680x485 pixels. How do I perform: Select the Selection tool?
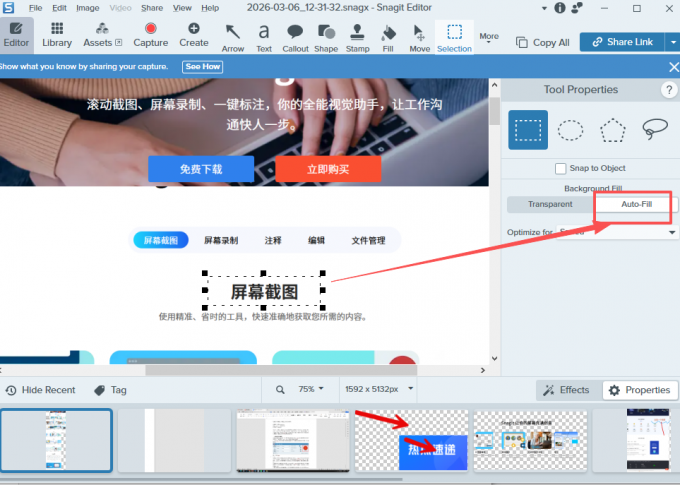click(454, 38)
